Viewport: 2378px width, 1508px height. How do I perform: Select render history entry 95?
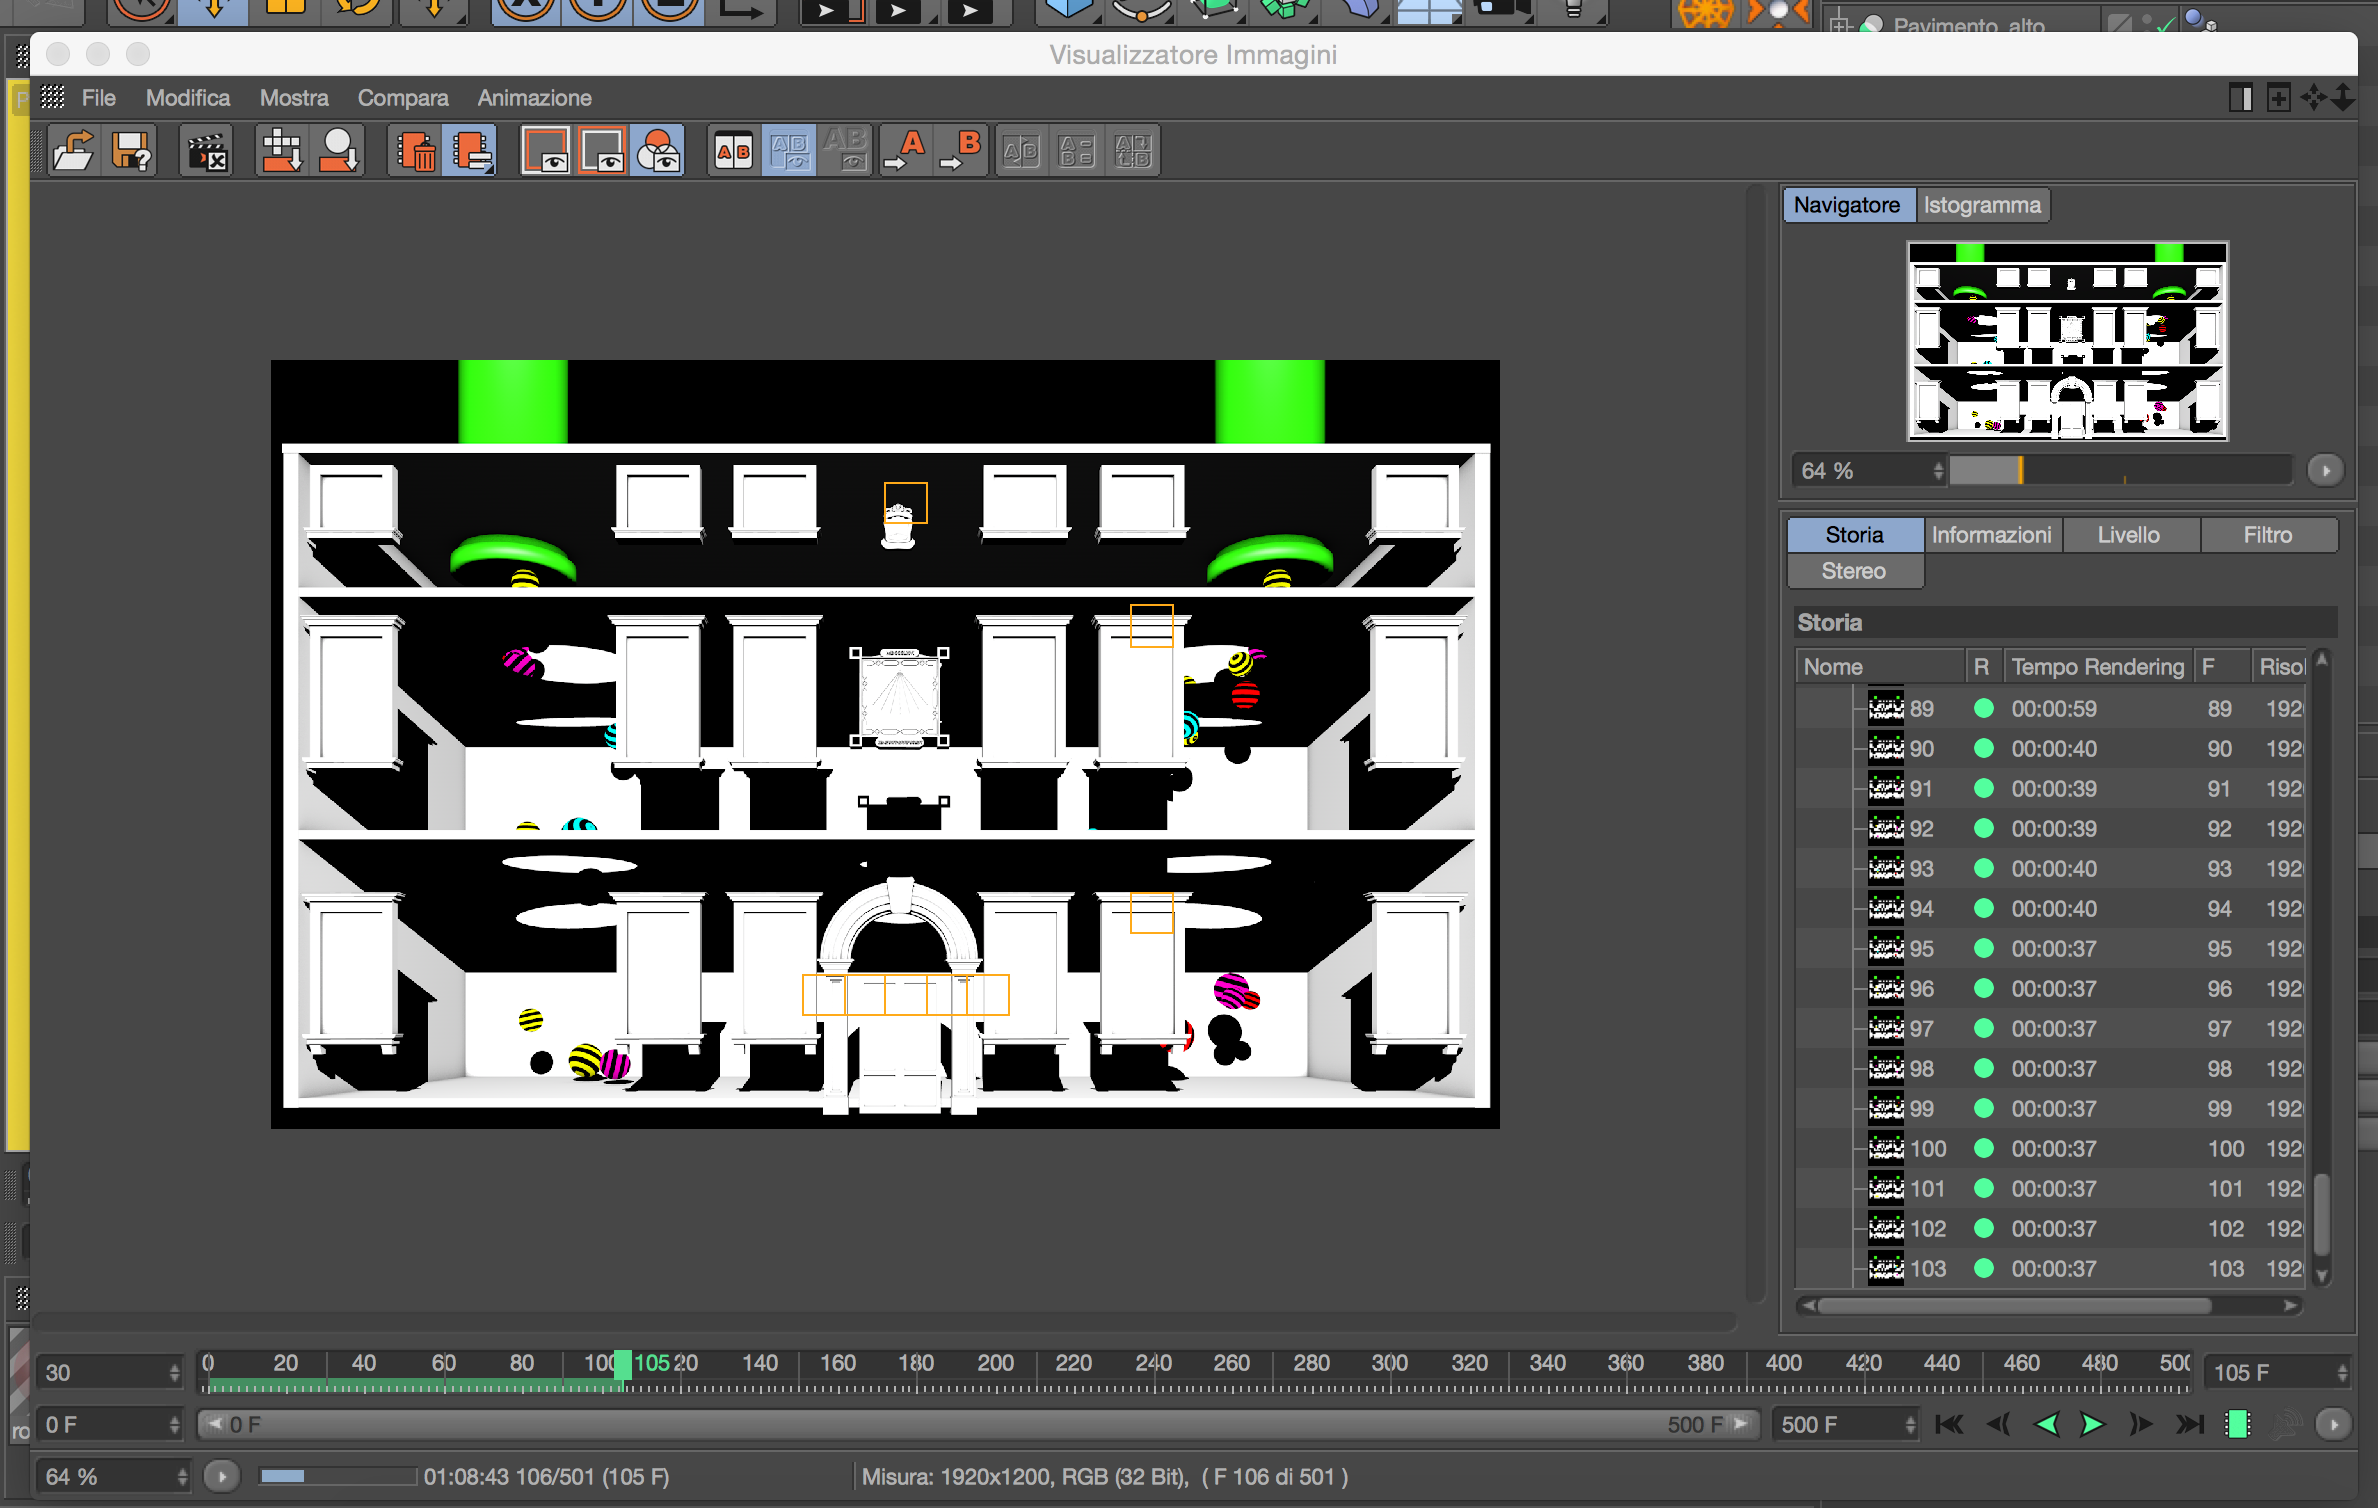pos(1921,948)
